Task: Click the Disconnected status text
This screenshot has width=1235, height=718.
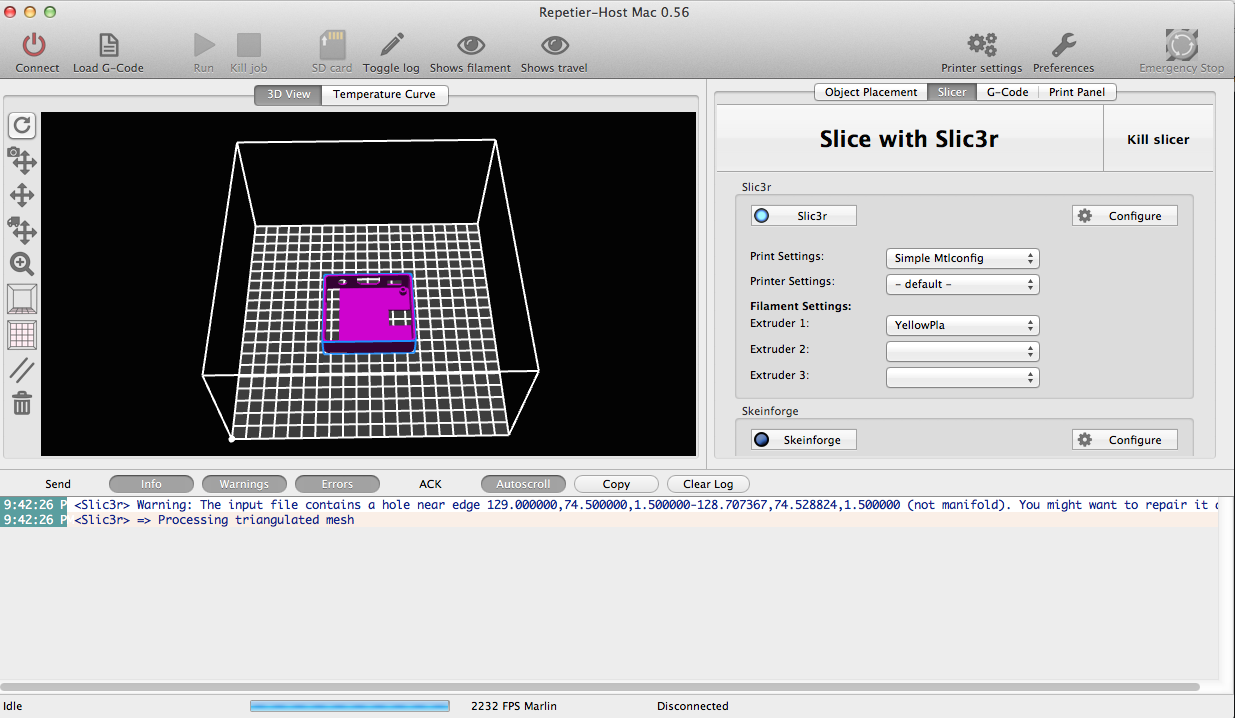Action: click(692, 706)
